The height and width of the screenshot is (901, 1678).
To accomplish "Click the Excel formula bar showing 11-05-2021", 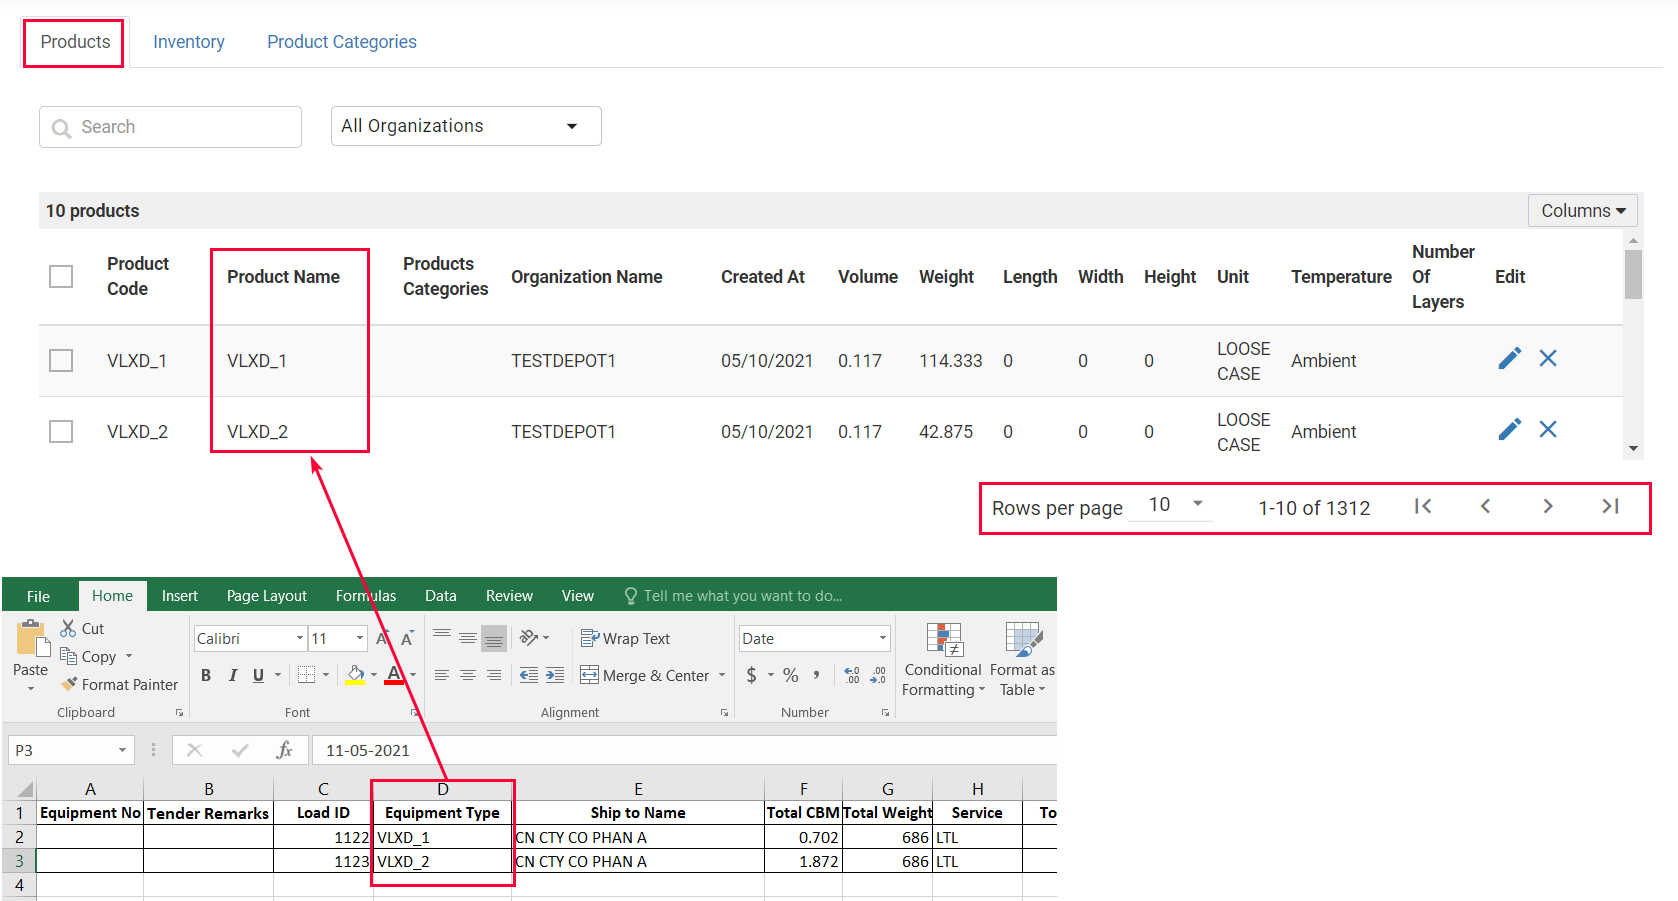I will pos(684,750).
